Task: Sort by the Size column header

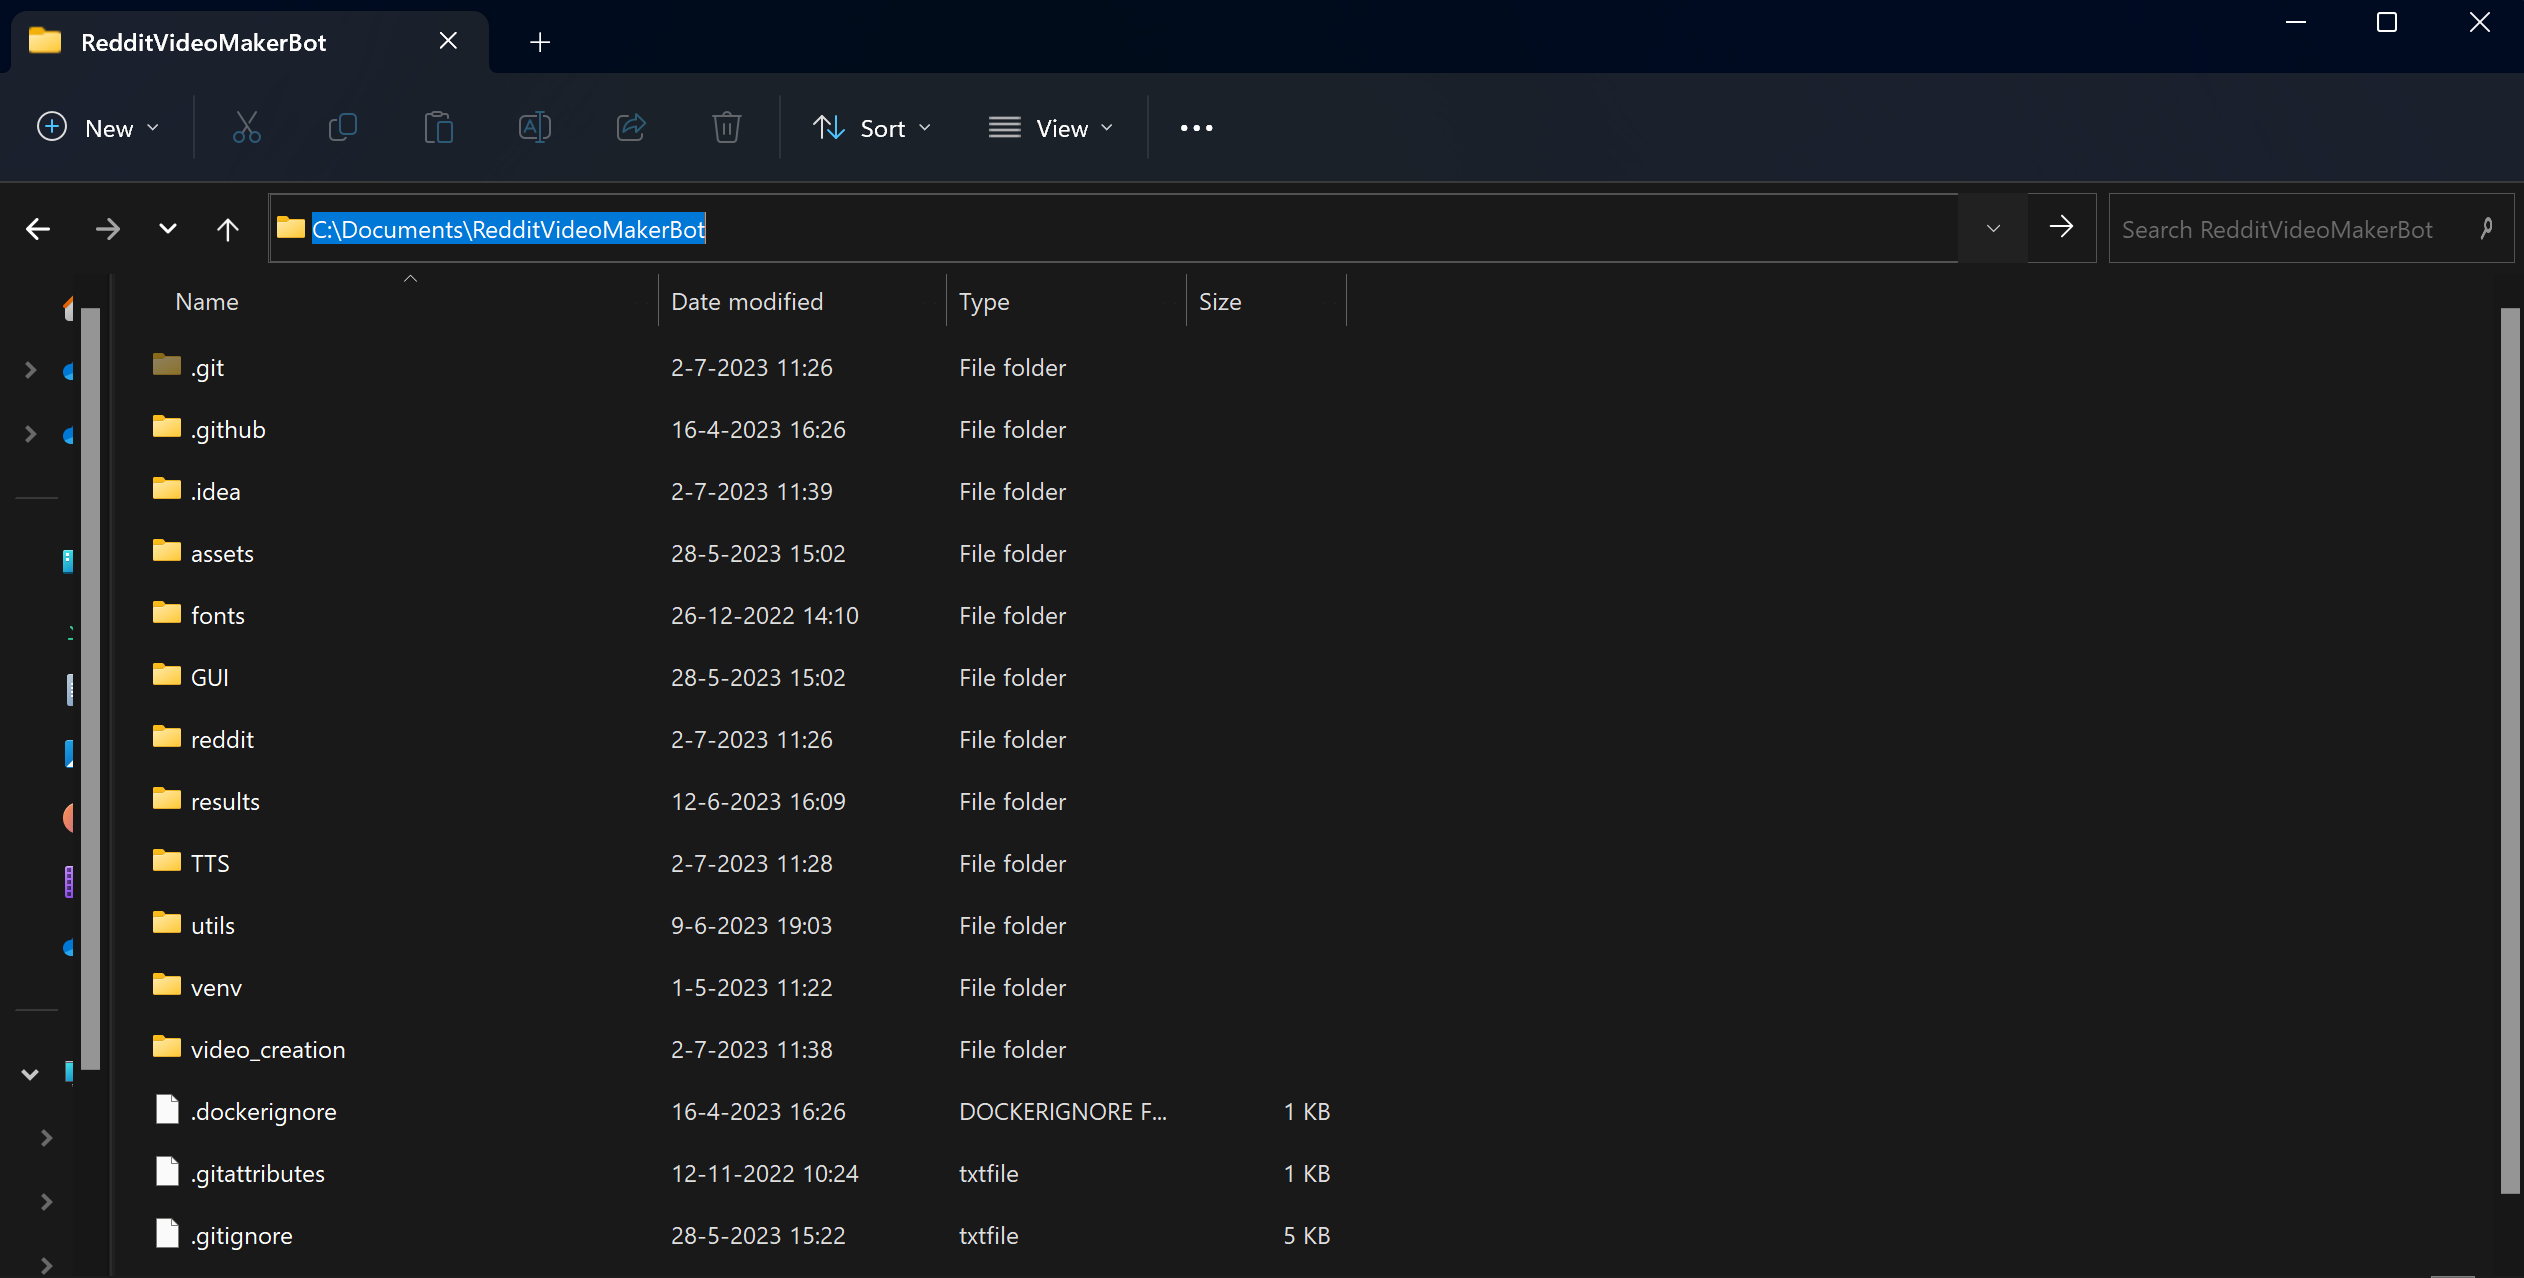Action: tap(1220, 302)
